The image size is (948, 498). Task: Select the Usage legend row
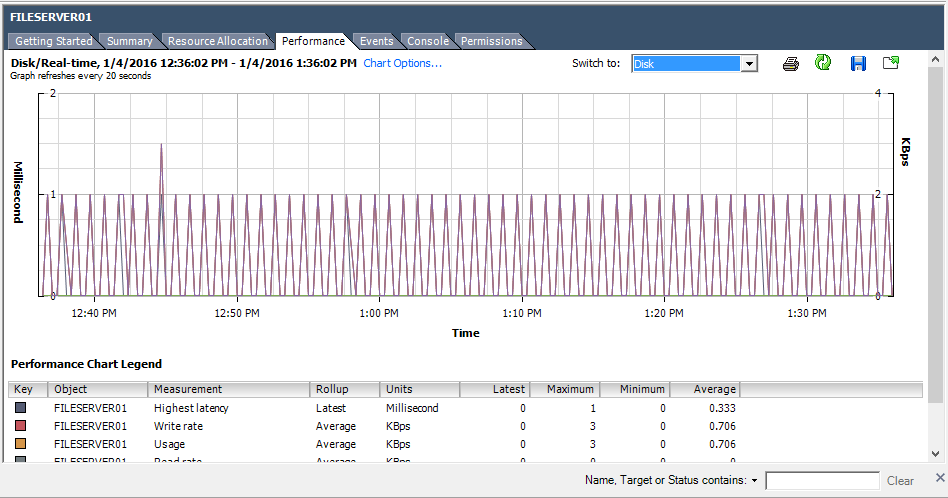[x=466, y=444]
